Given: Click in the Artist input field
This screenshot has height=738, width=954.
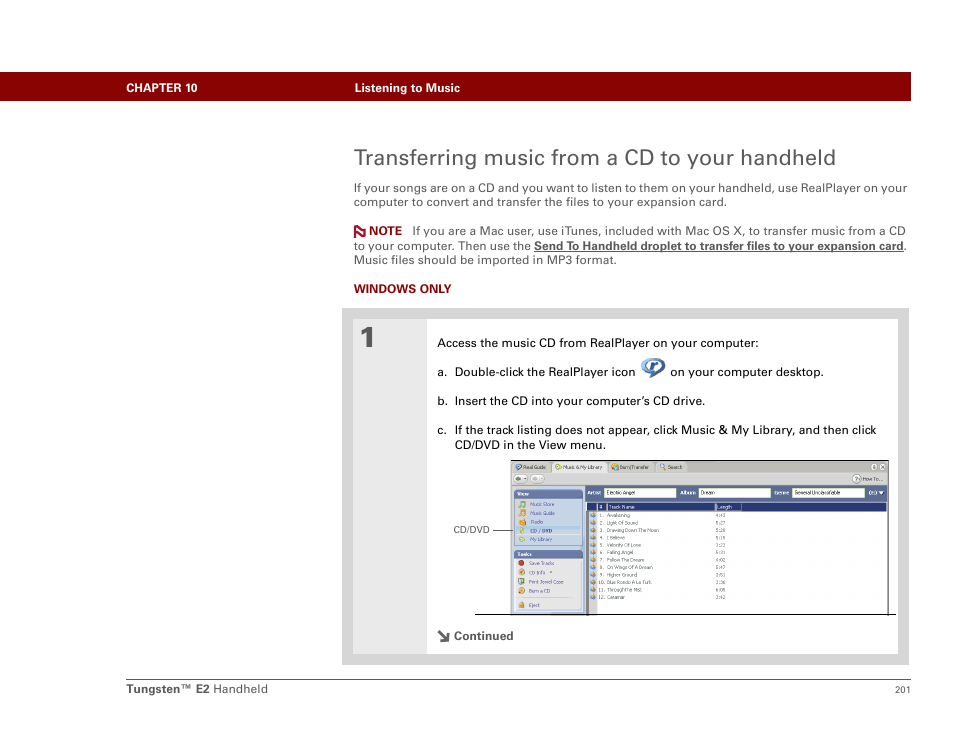Looking at the screenshot, I should (x=640, y=493).
